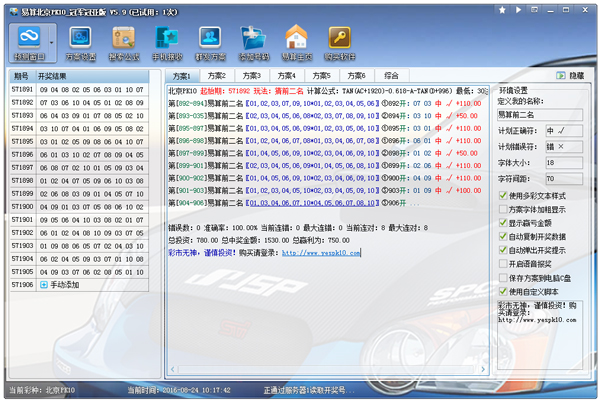Viewport: 600px width, 401px height.
Task: Select draw row 571900
Action: (x=79, y=207)
